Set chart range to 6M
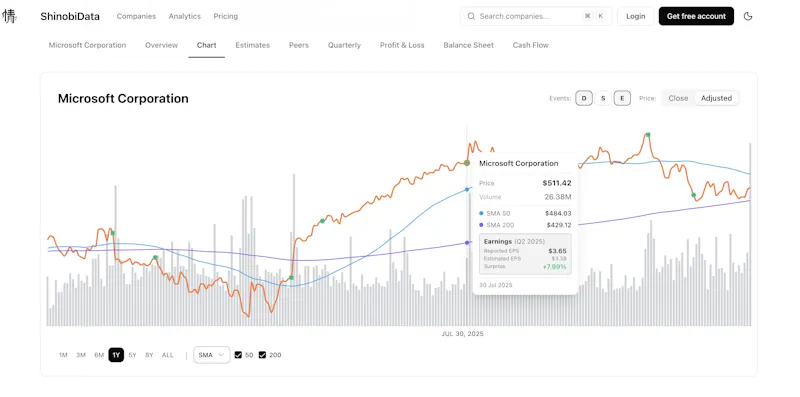Viewport: 800px width, 397px height. coord(99,355)
